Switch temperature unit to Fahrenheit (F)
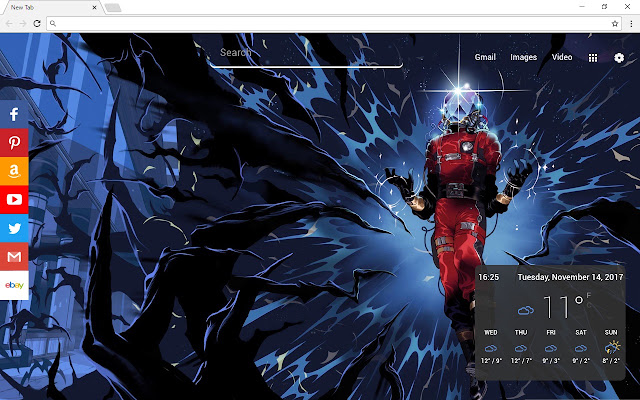This screenshot has width=640, height=400. point(589,296)
